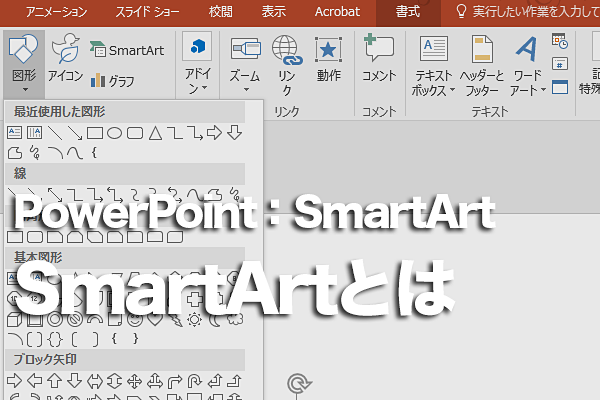600x400 pixels.
Task: Insert slide number icon with # symbol
Action: point(560,64)
